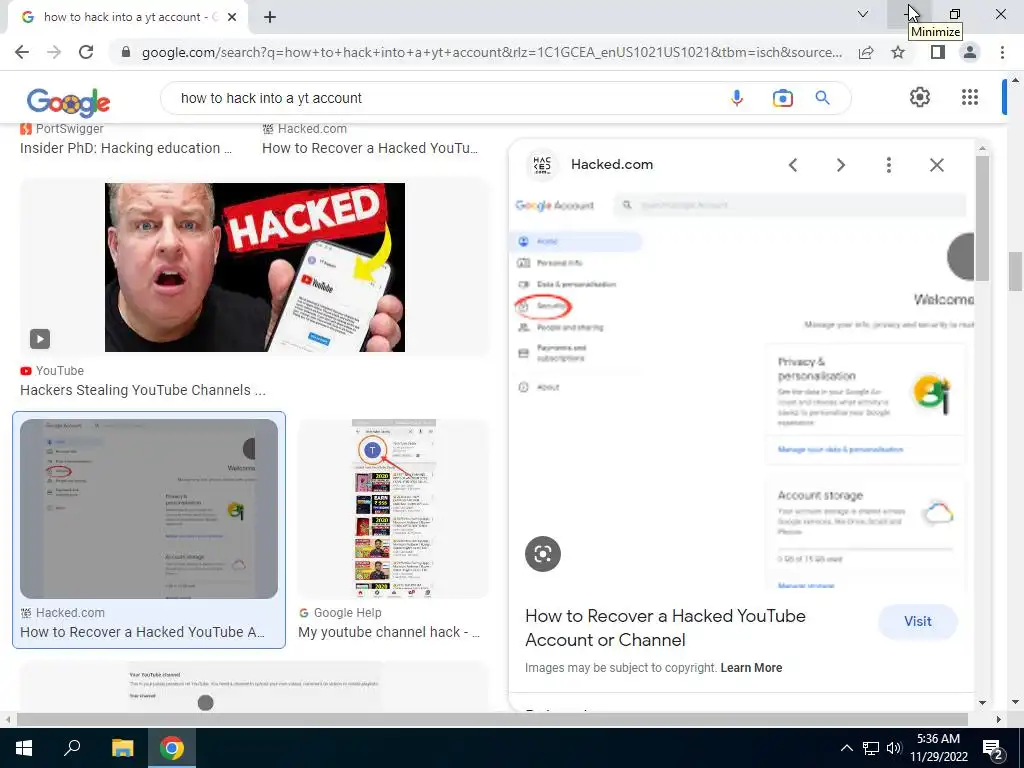The image size is (1024, 768).
Task: Click the preview panel scrollbar thumb
Action: tap(982, 219)
